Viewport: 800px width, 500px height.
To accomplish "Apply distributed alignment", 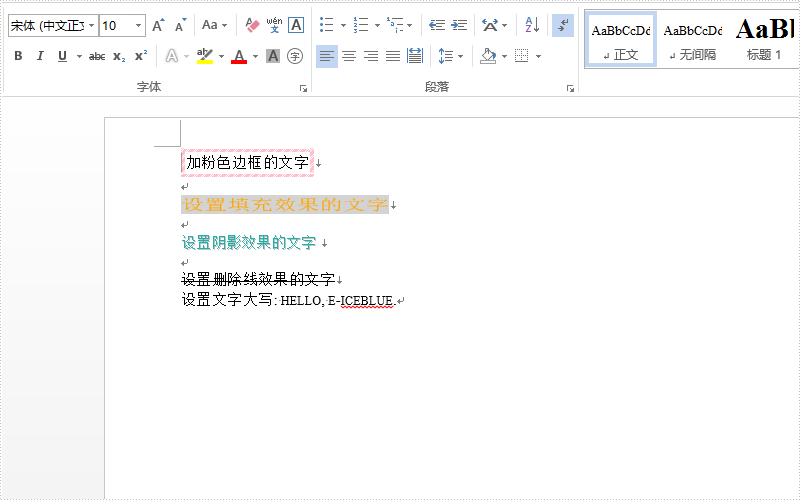I will pos(415,56).
